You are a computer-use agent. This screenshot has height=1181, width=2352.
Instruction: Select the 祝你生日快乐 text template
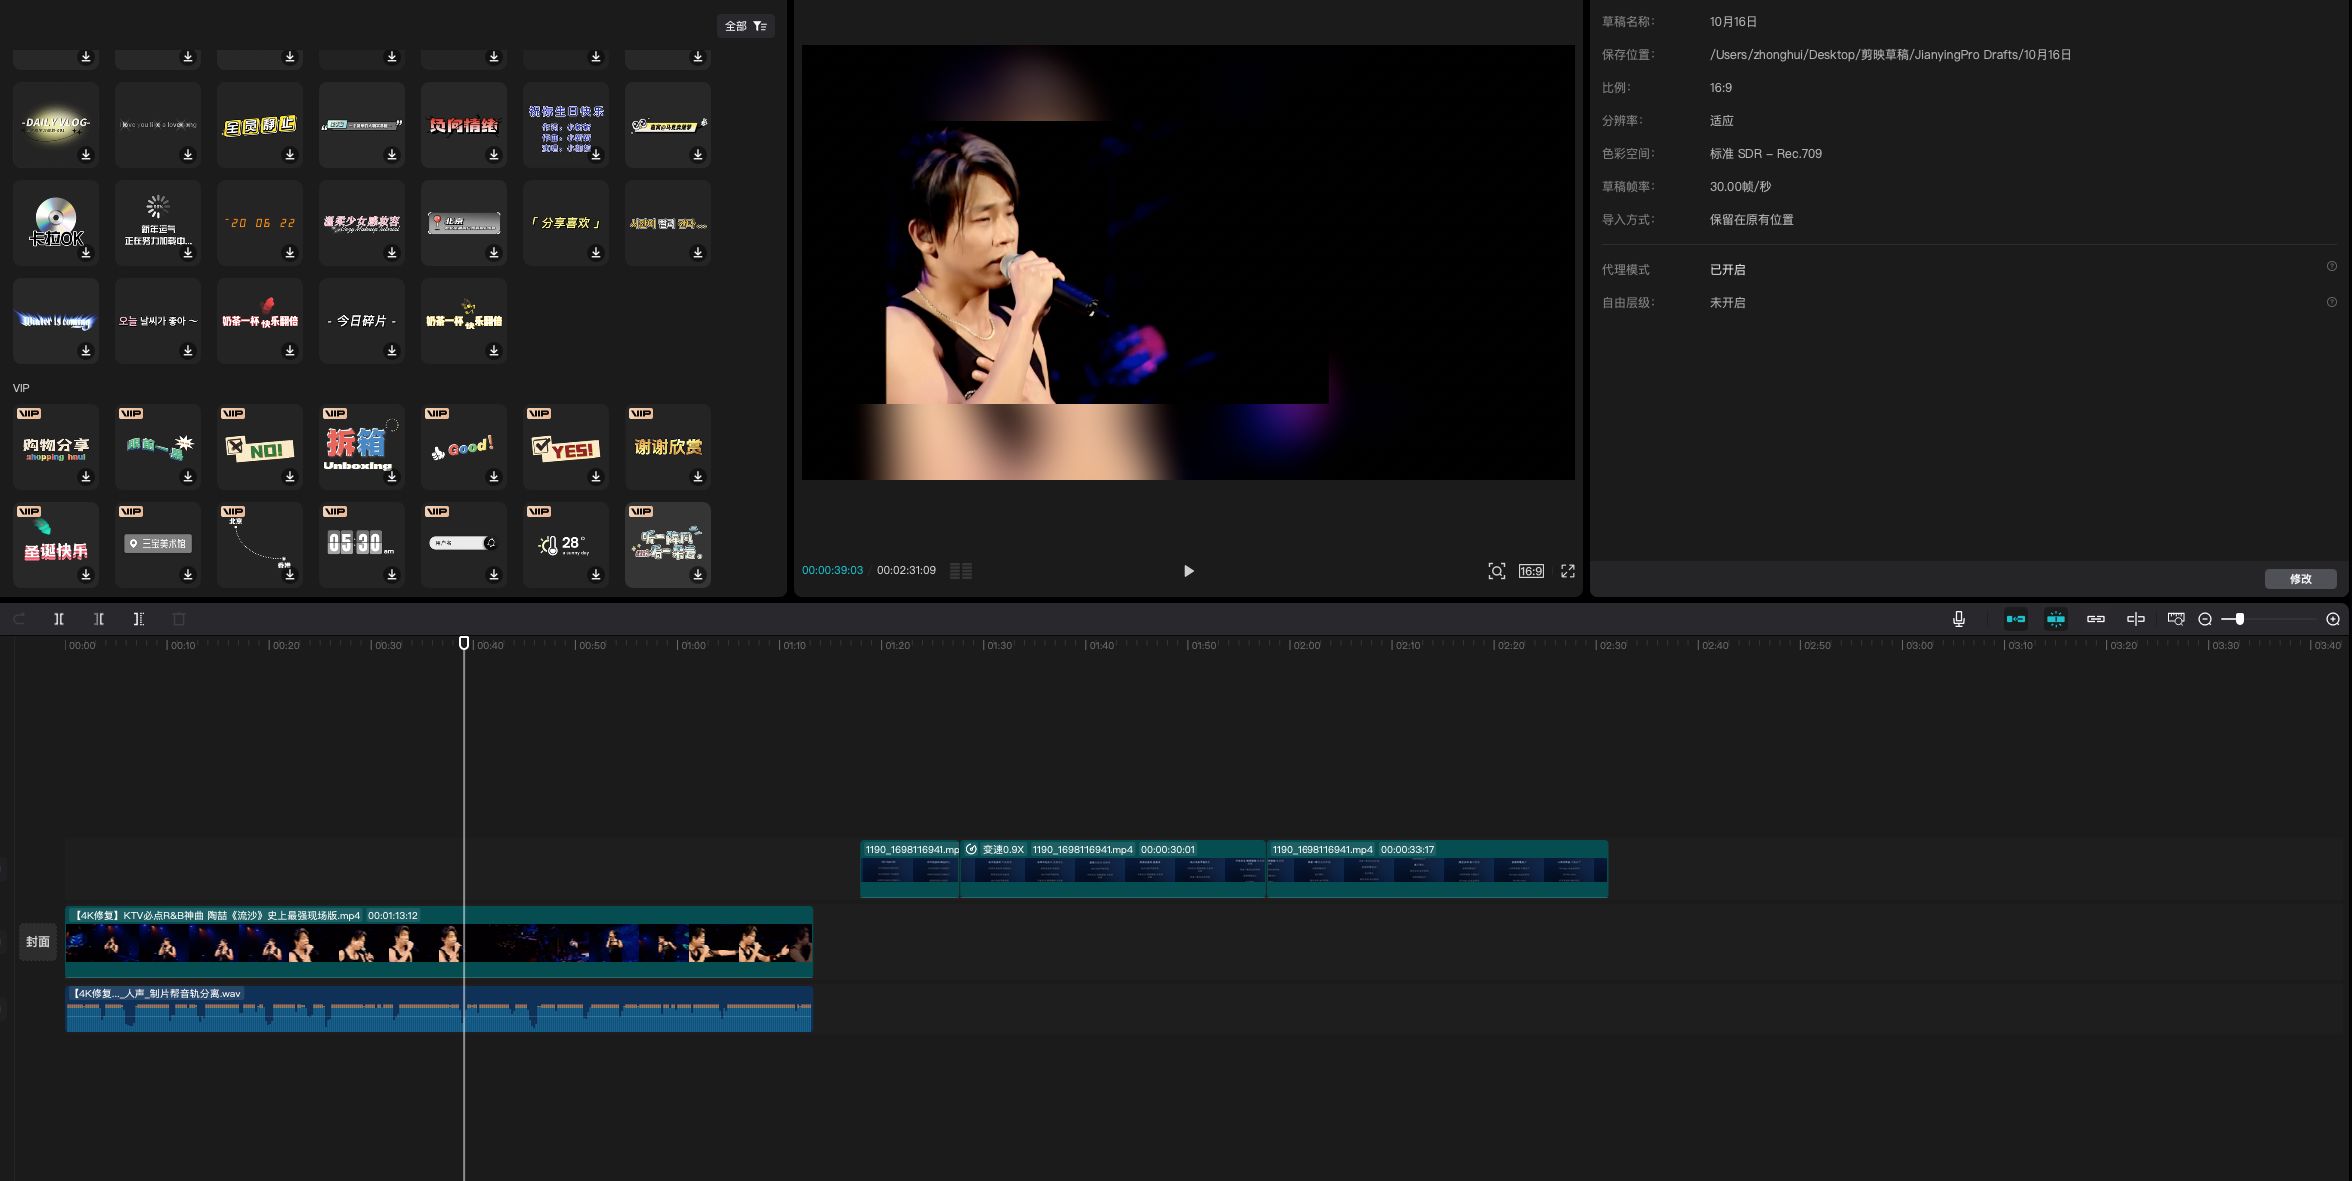click(566, 124)
